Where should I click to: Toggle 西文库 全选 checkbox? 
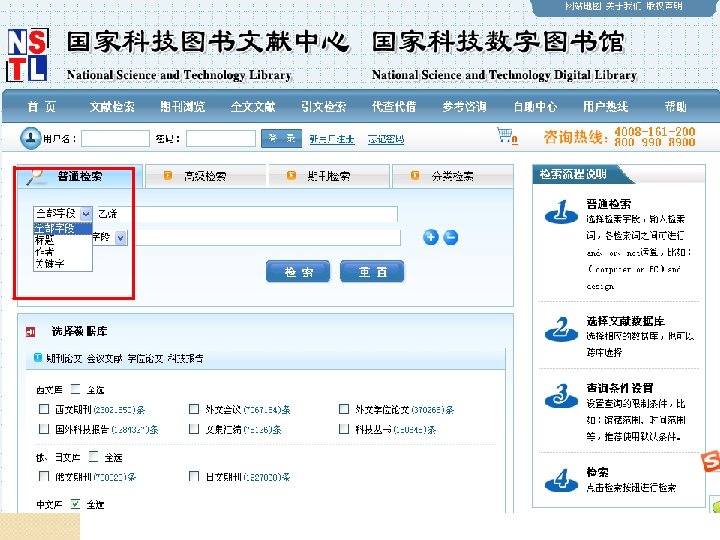(x=76, y=389)
